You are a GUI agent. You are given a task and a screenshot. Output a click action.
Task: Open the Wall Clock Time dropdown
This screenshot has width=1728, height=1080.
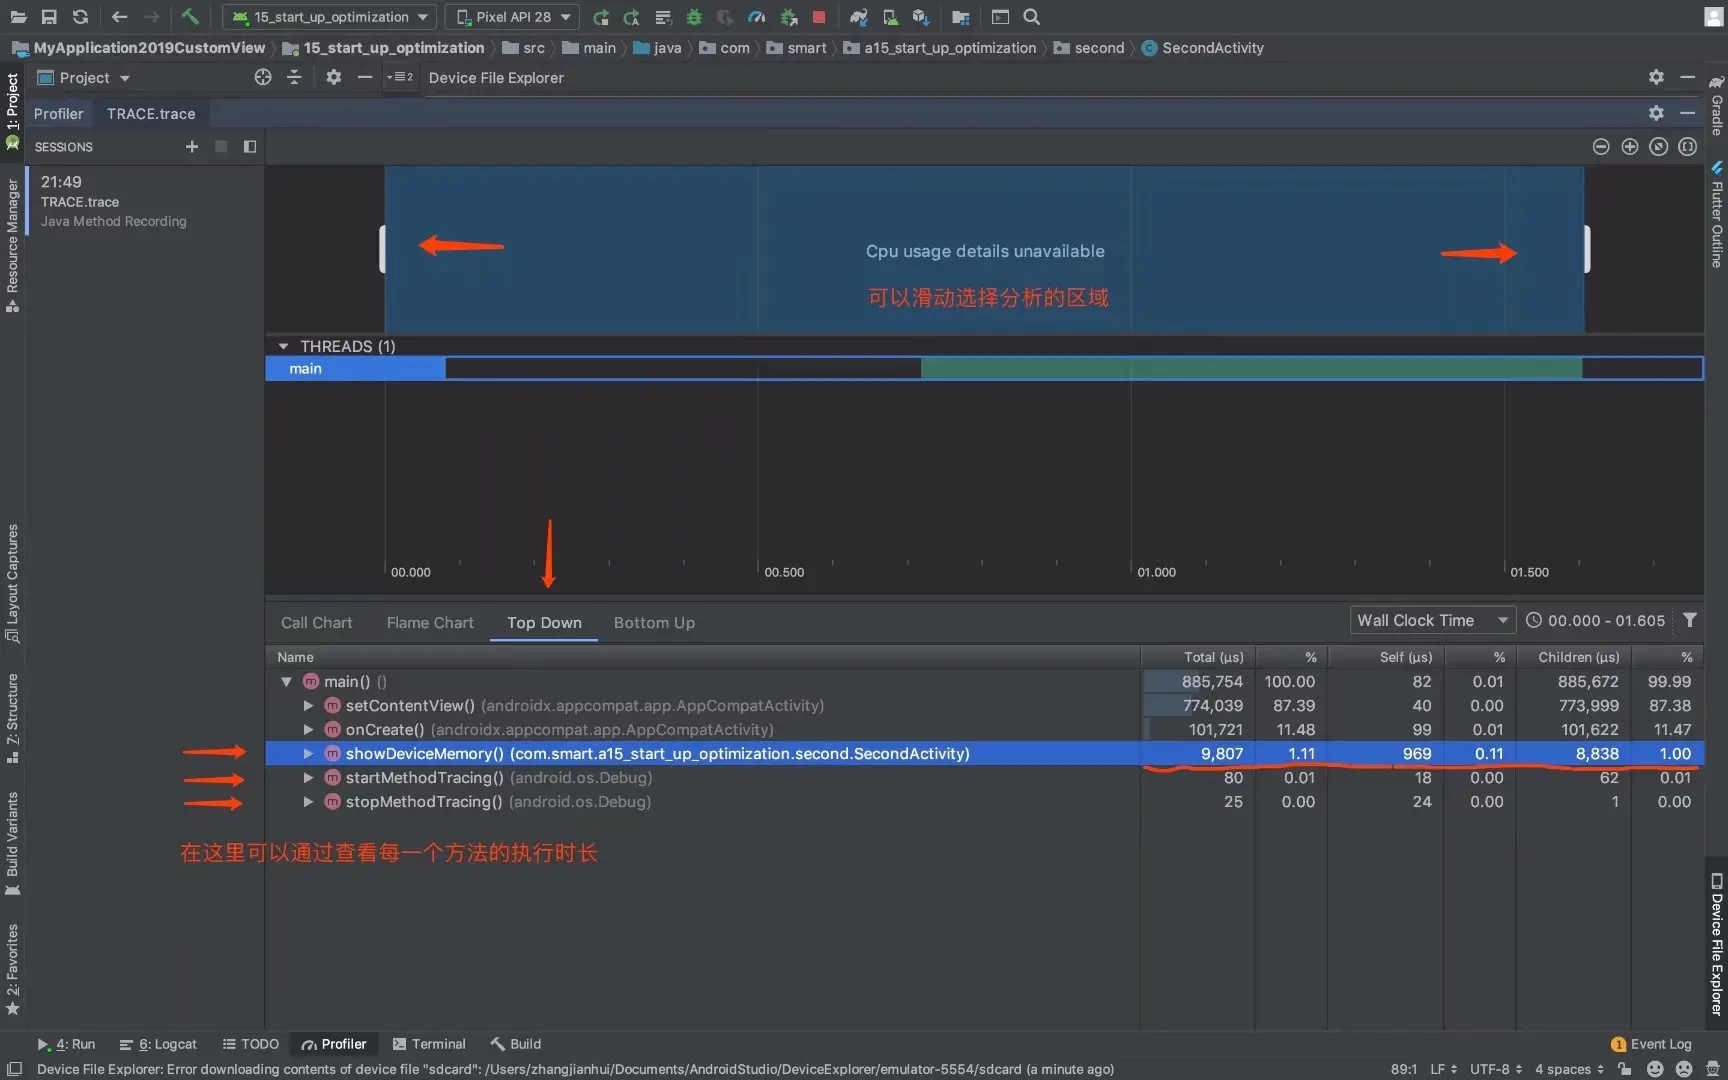coord(1432,620)
